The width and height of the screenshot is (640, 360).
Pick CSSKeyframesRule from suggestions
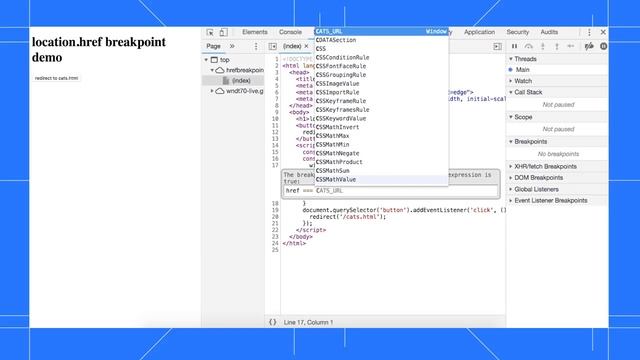point(381,110)
